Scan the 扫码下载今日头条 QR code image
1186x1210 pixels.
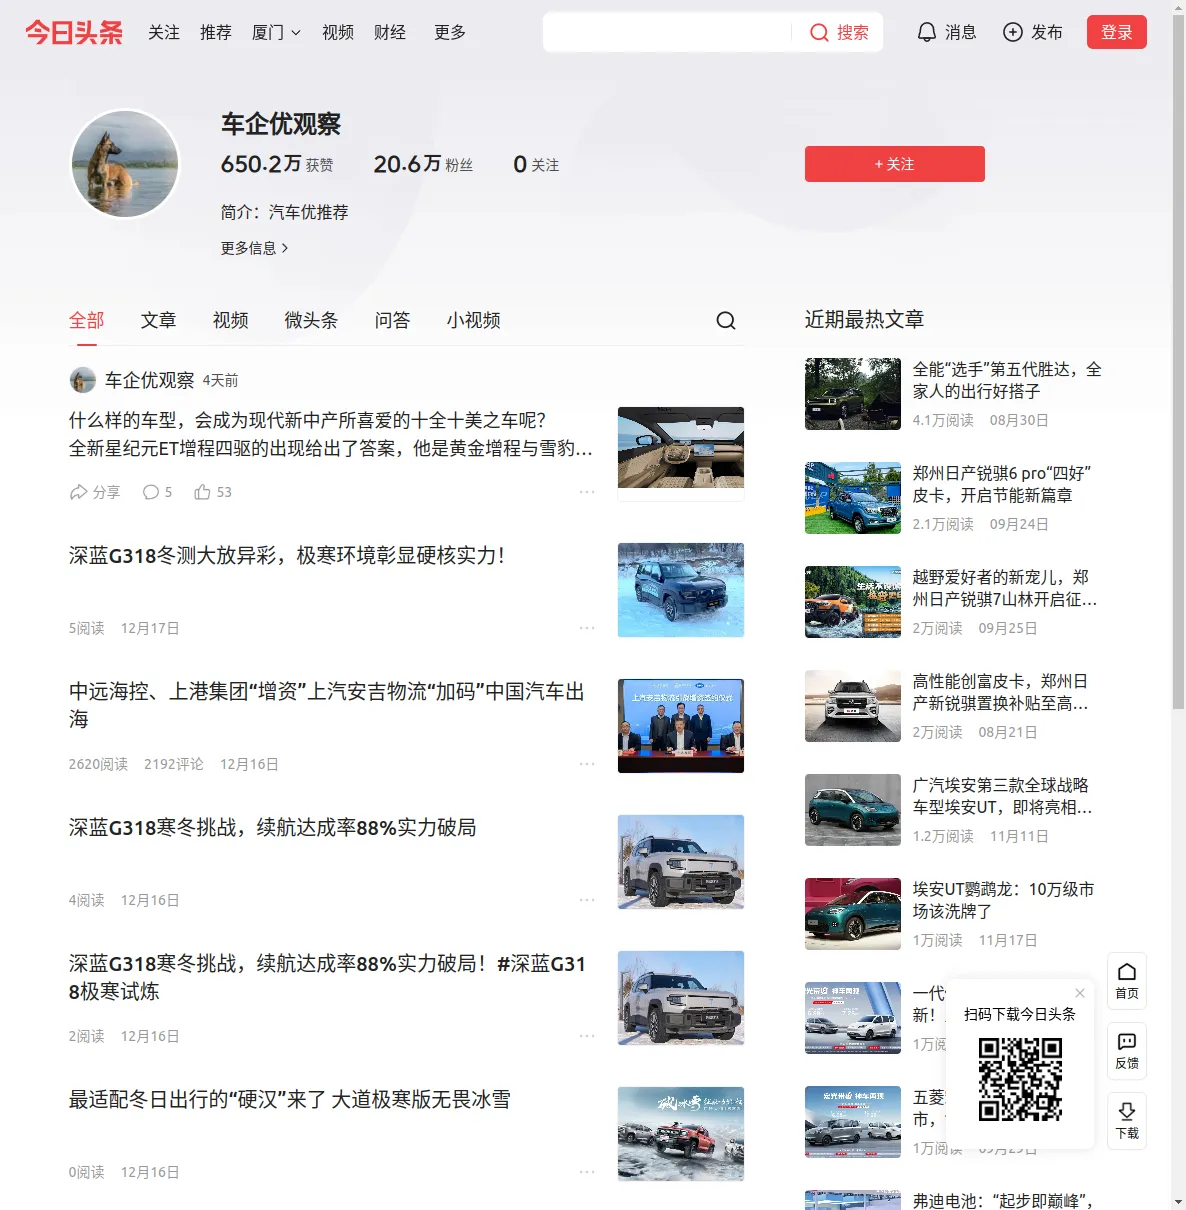point(1020,1079)
